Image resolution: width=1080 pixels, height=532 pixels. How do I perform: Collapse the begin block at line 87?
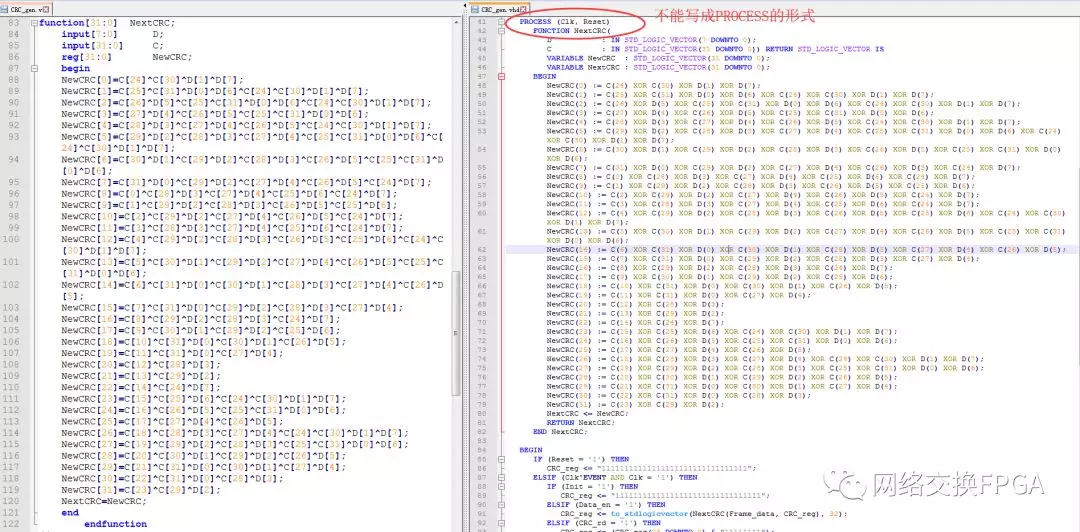click(34, 69)
